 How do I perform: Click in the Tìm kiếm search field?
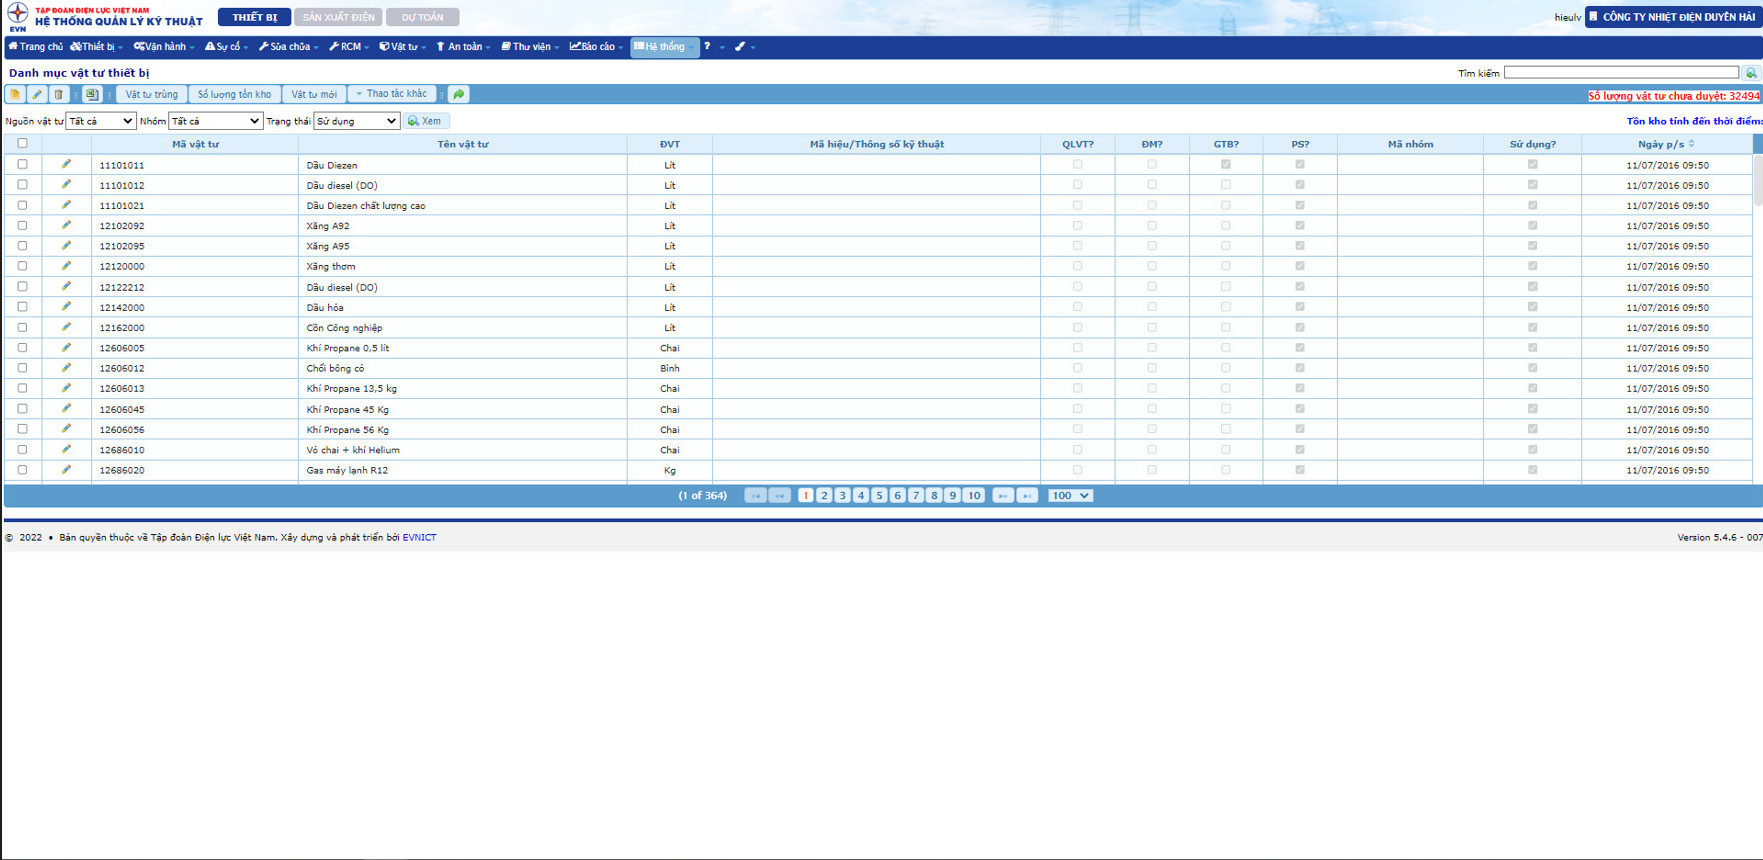[1620, 73]
